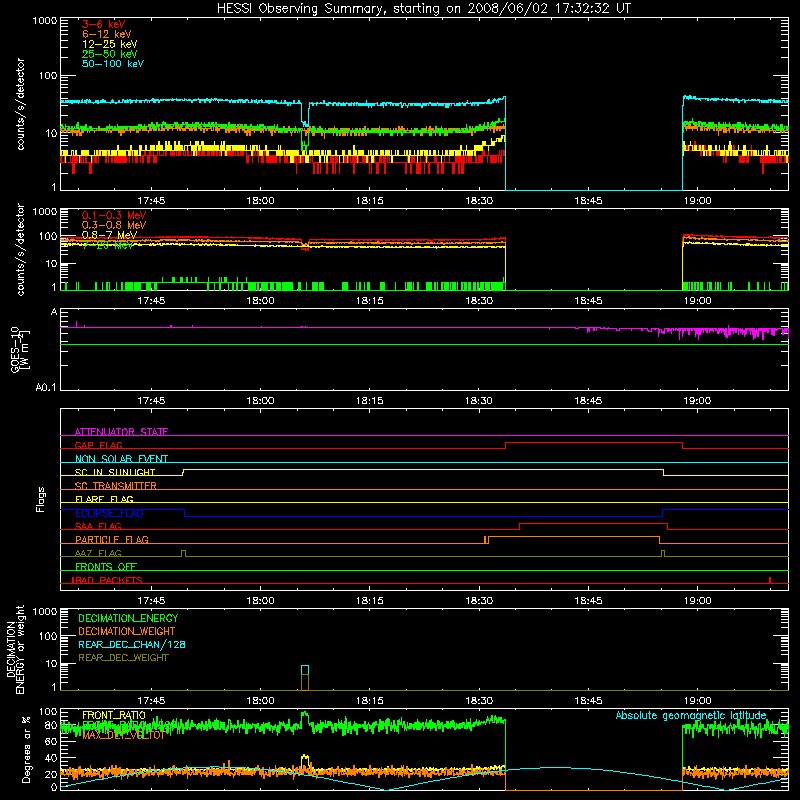The width and height of the screenshot is (800, 800).
Task: Click the 18:00 tick label under the MeV panel
Action: click(260, 301)
